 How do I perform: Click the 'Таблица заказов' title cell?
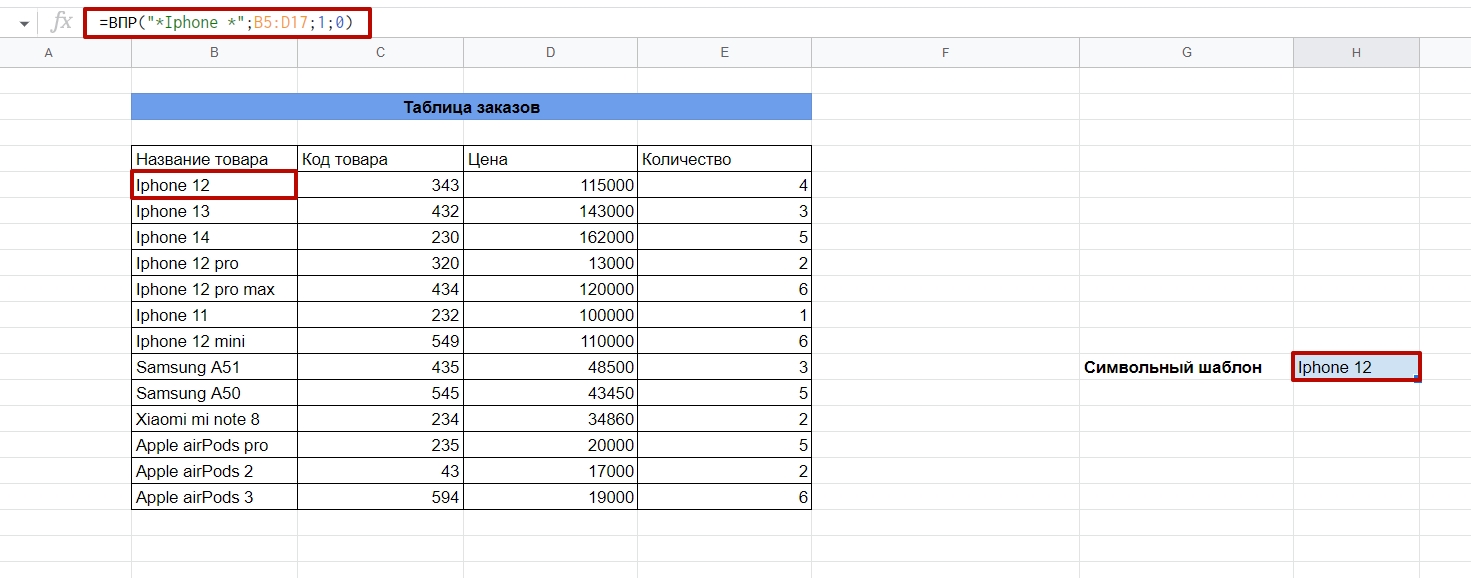(471, 107)
